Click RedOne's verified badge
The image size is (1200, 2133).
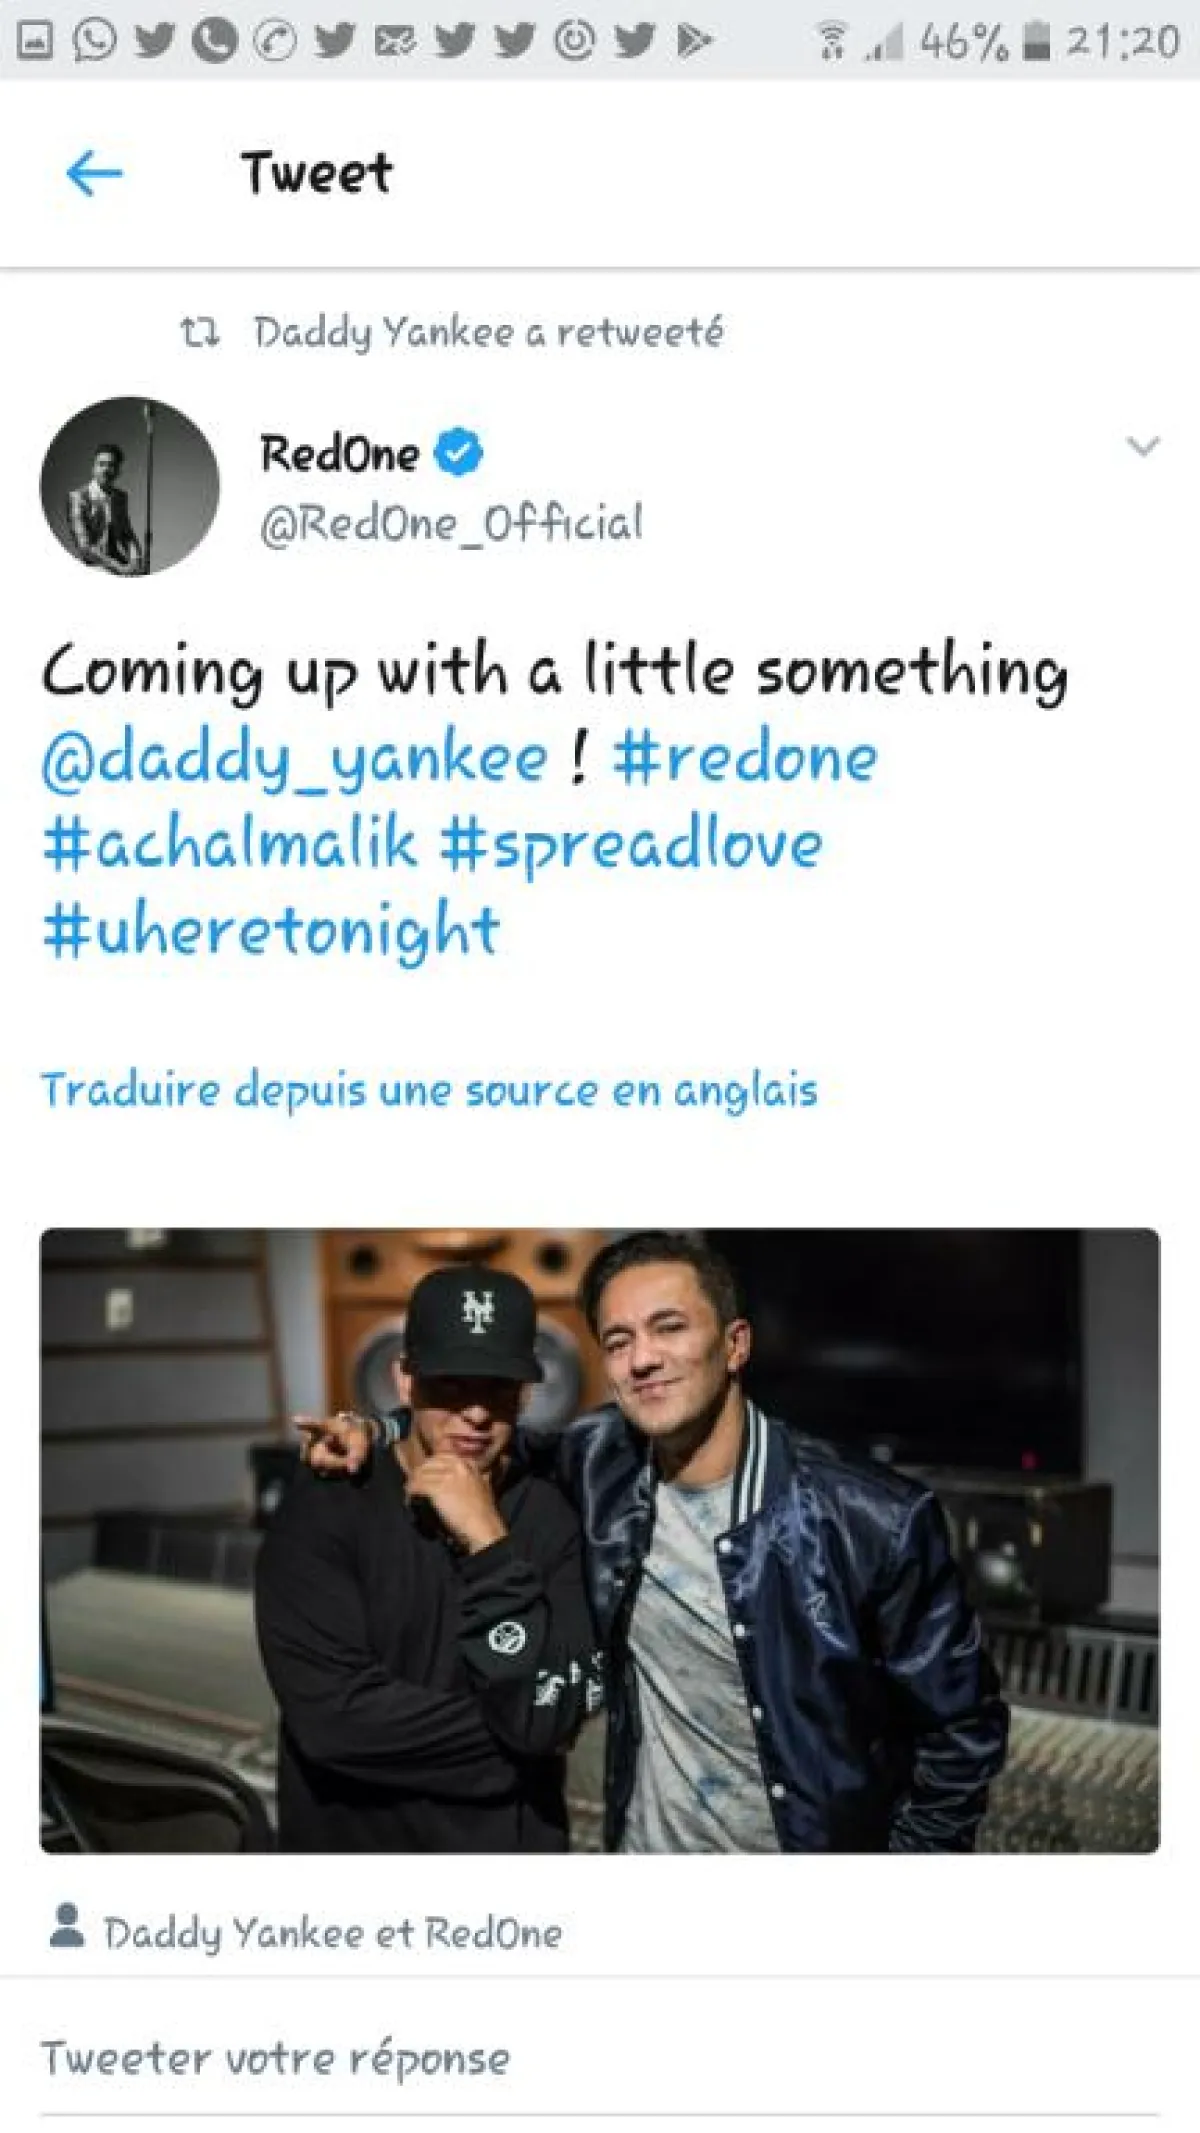(459, 452)
